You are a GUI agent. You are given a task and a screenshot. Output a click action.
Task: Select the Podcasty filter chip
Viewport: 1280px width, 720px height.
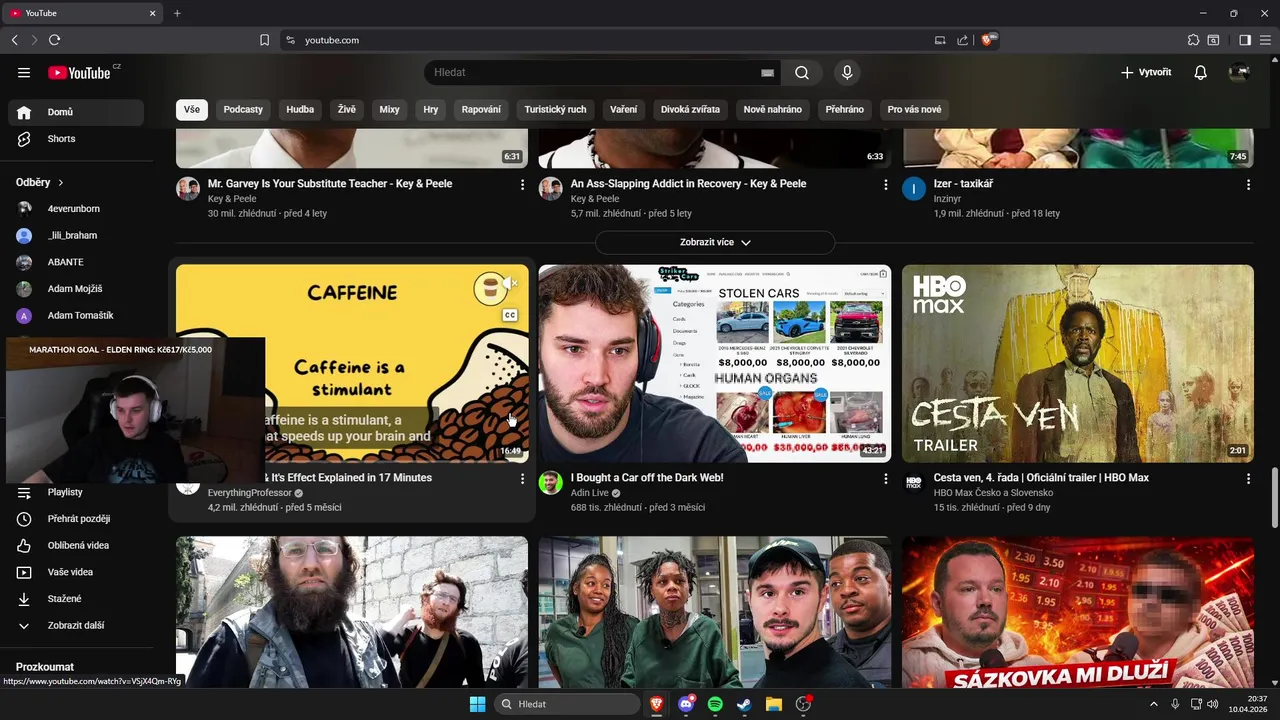coord(243,109)
